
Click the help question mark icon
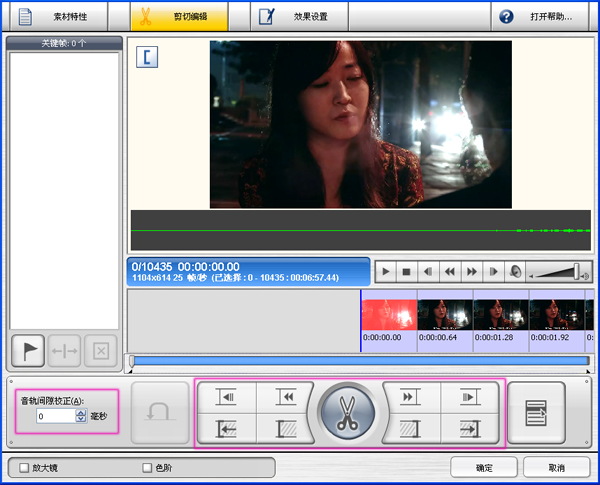pyautogui.click(x=506, y=16)
